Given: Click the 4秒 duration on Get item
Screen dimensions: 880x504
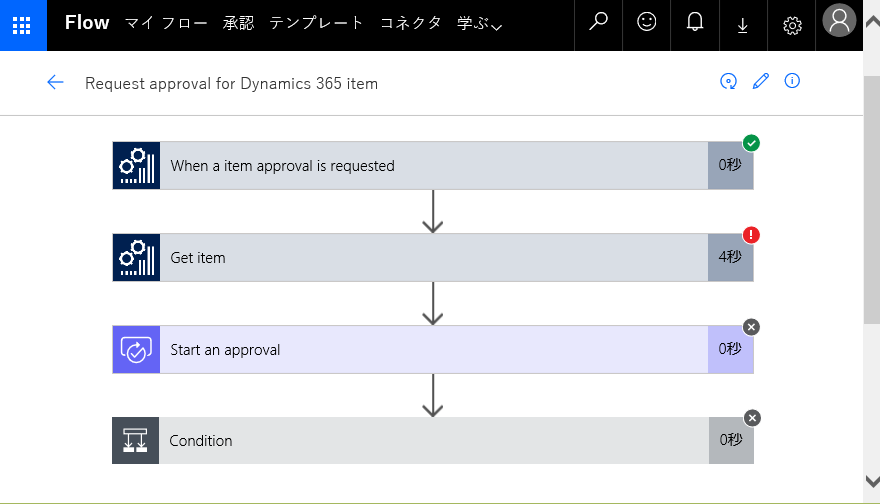Looking at the screenshot, I should [x=730, y=257].
